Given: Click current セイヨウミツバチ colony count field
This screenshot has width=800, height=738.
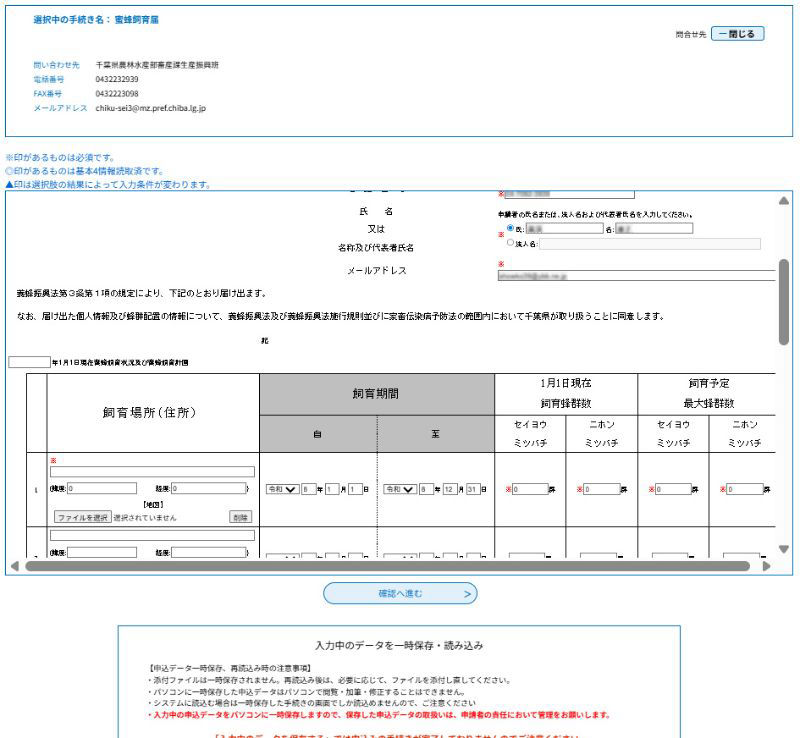Looking at the screenshot, I should click(530, 489).
